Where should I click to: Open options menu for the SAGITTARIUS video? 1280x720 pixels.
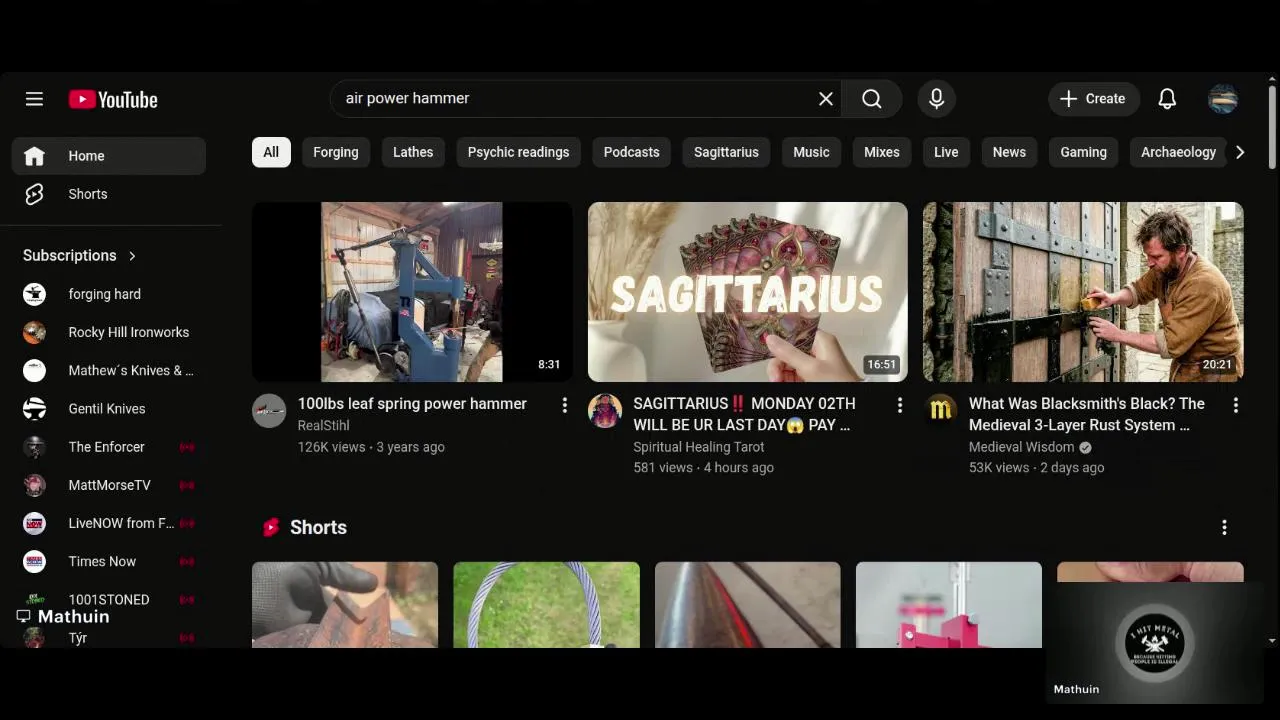coord(899,405)
